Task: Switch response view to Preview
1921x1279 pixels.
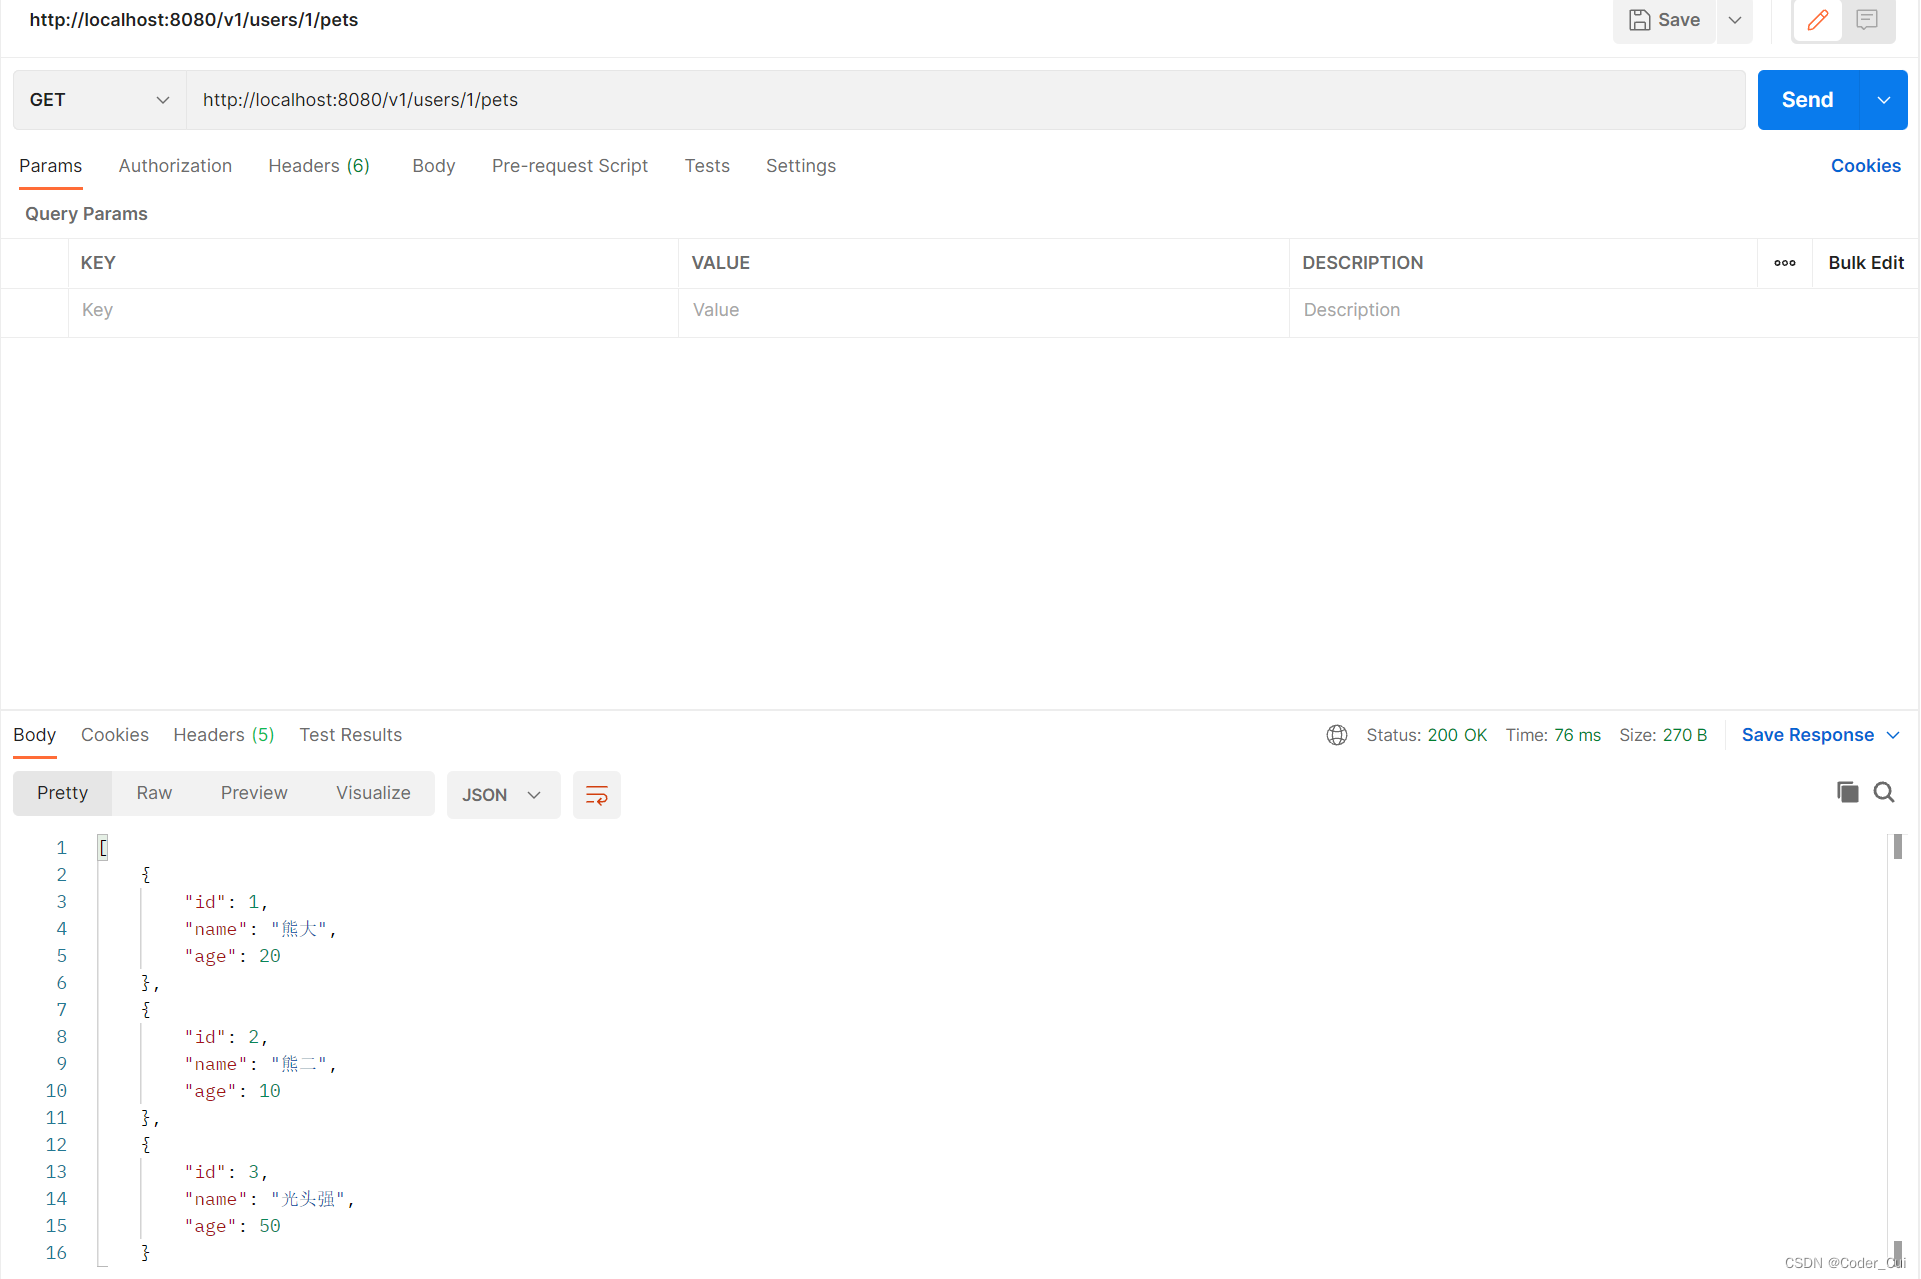Action: 254,793
